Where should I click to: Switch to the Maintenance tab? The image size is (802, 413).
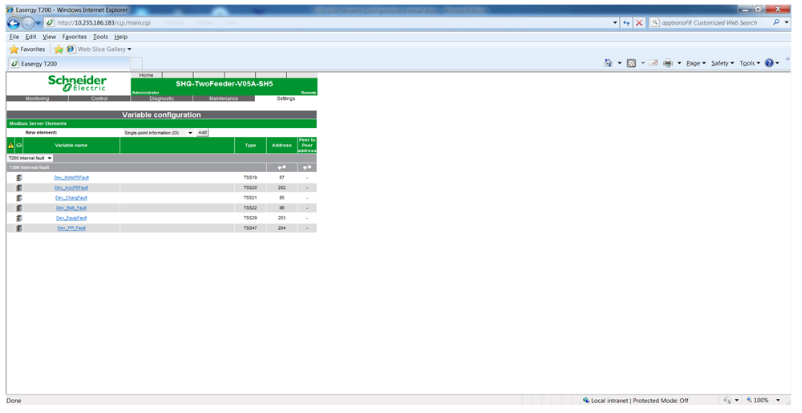click(x=224, y=98)
